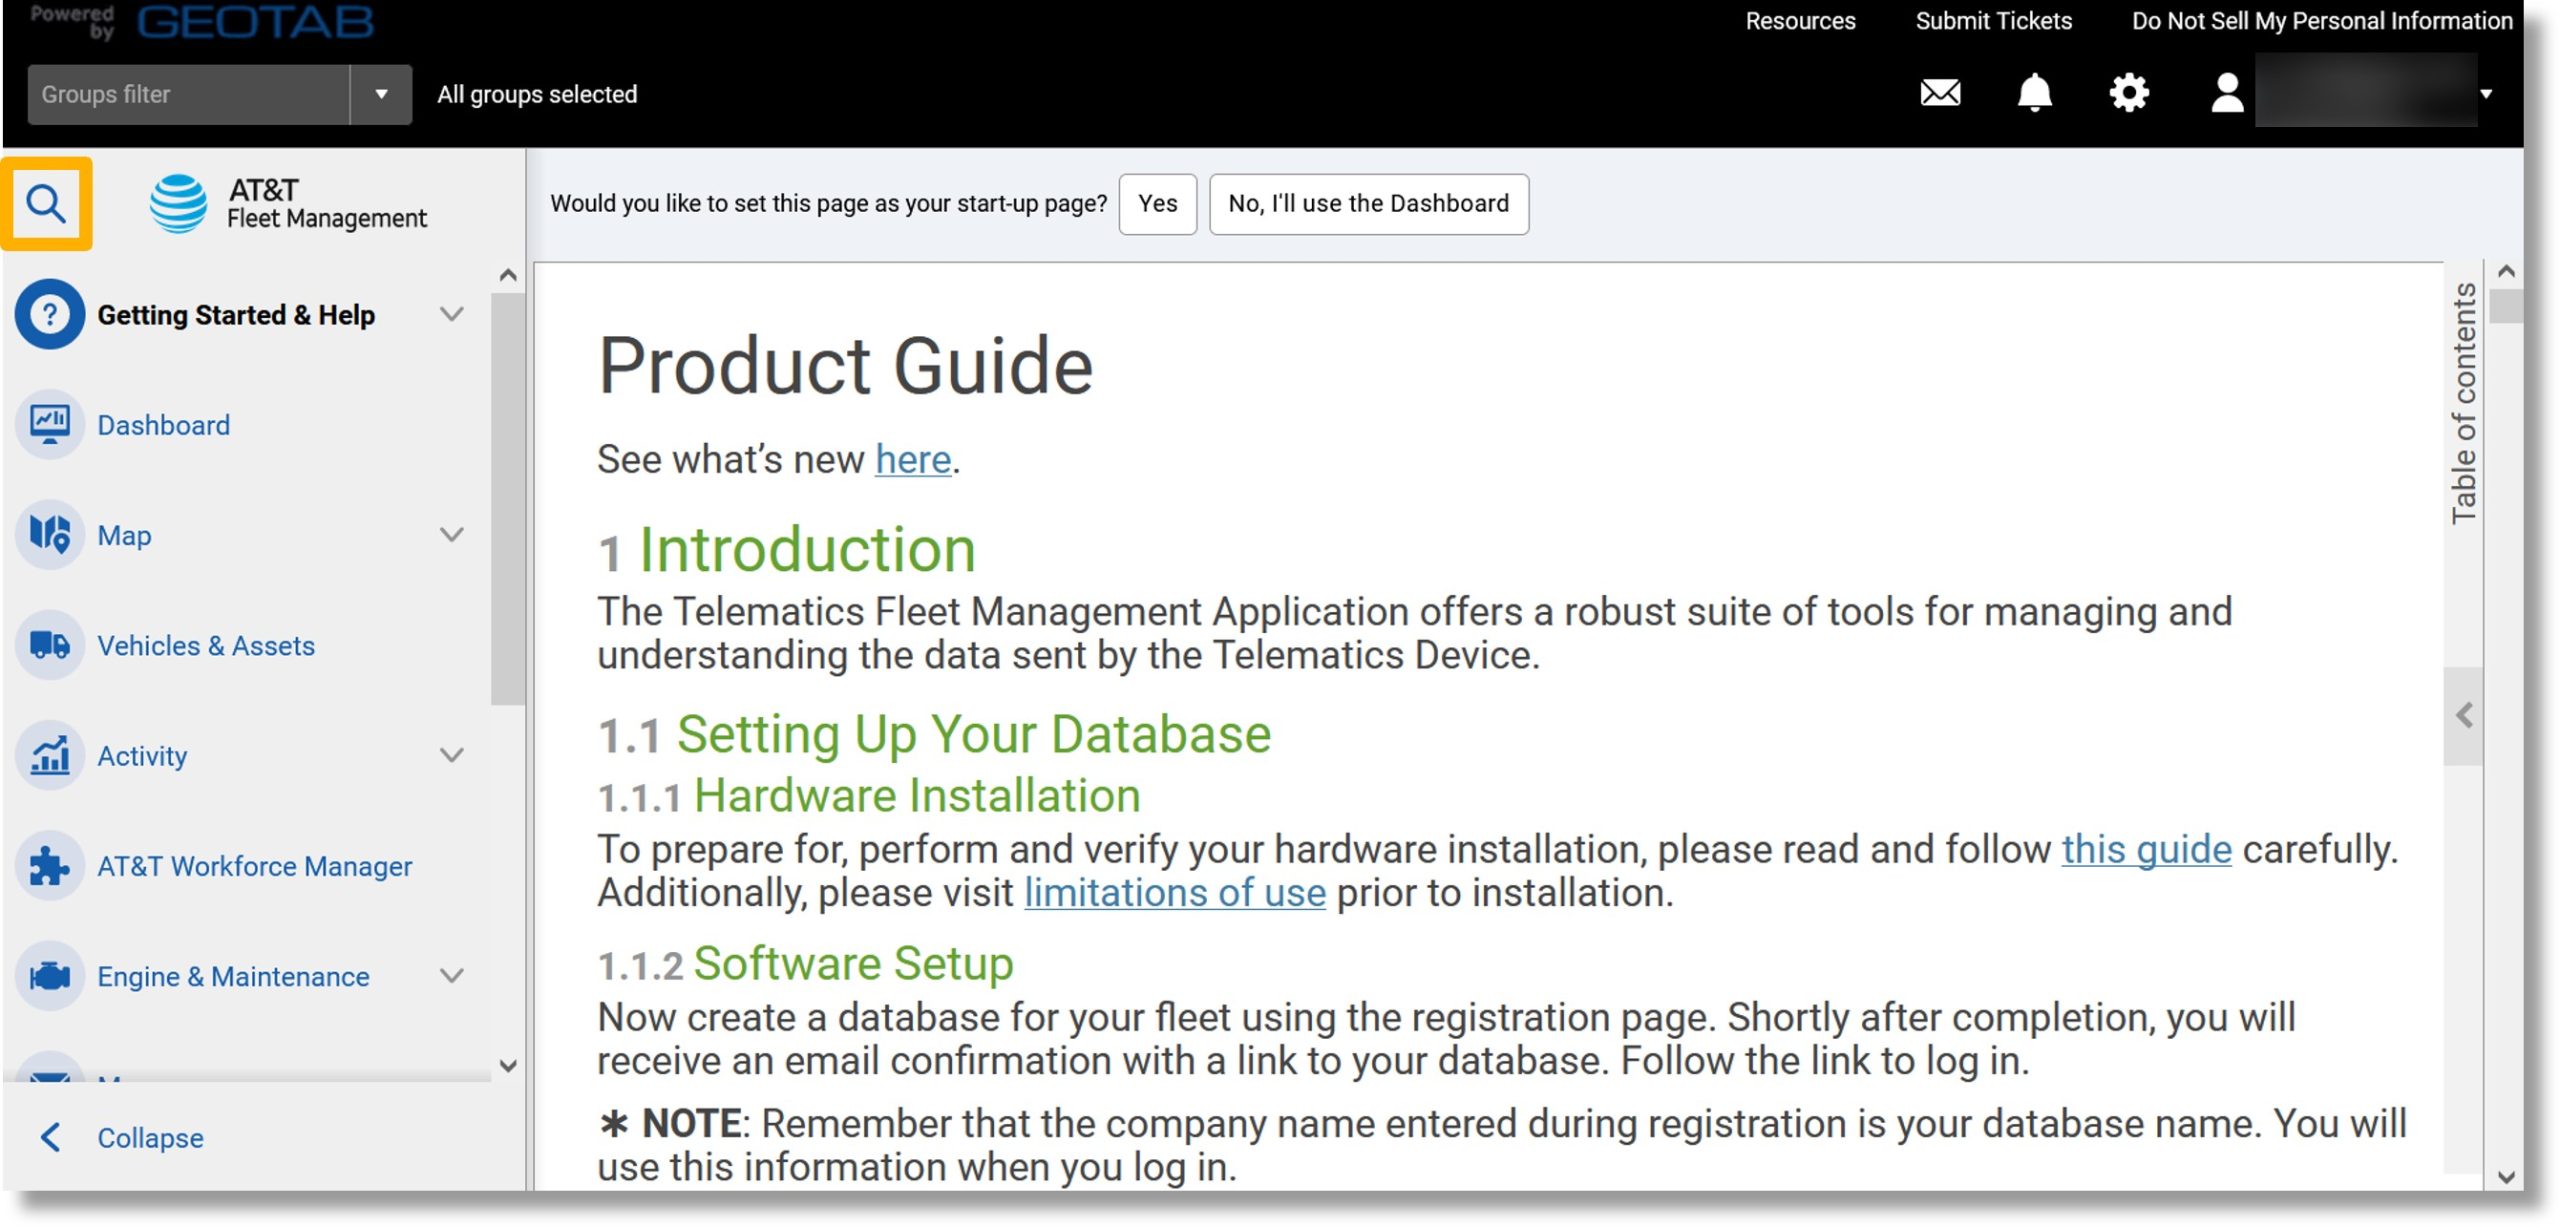Select Yes to set startup page
The width and height of the screenshot is (2560, 1227).
(1159, 202)
